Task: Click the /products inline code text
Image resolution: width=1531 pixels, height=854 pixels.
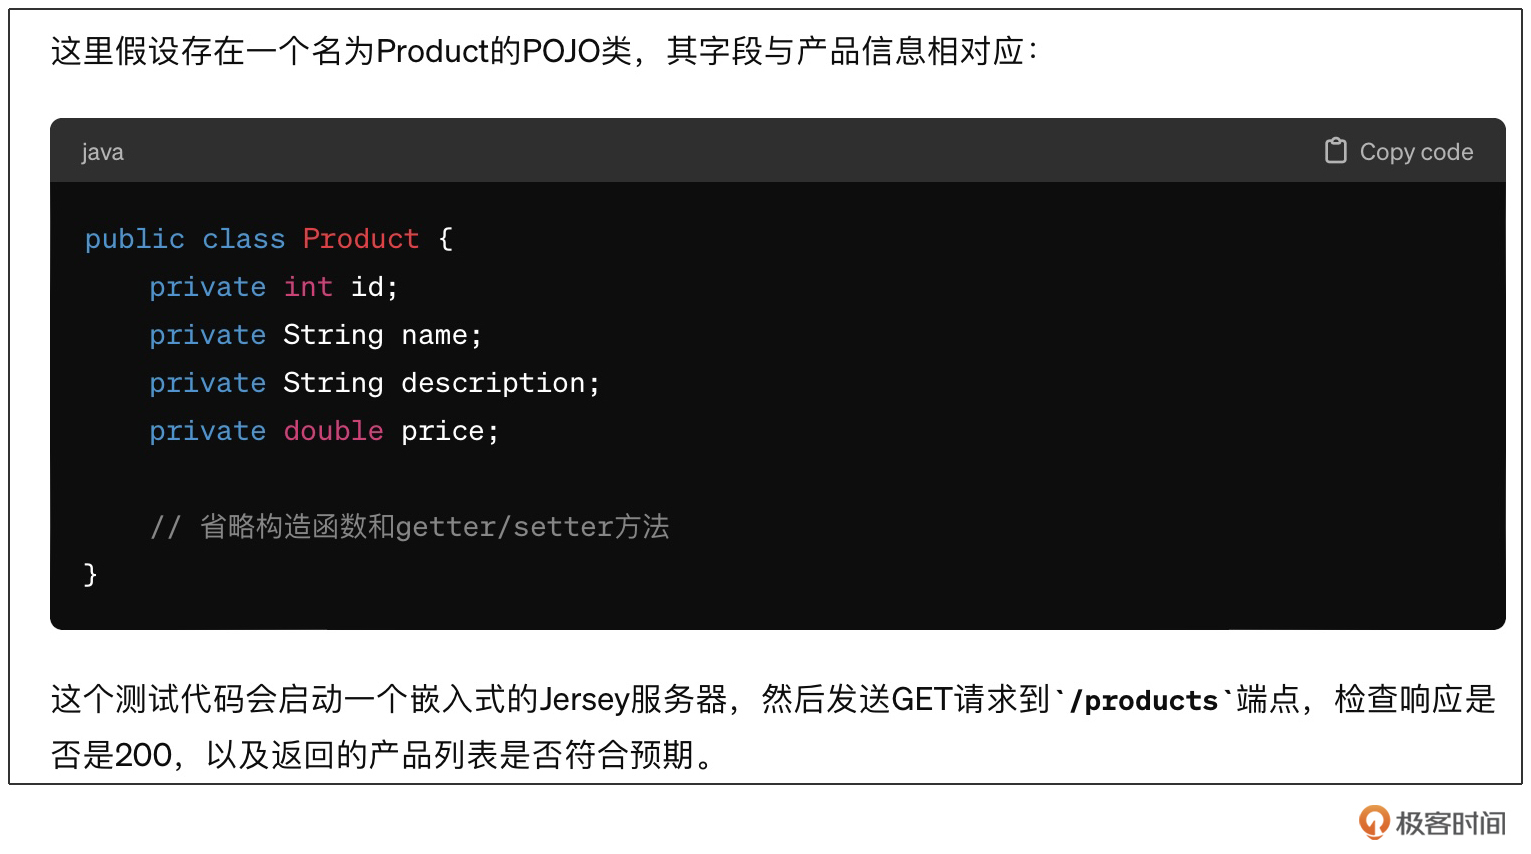Action: [x=1143, y=700]
